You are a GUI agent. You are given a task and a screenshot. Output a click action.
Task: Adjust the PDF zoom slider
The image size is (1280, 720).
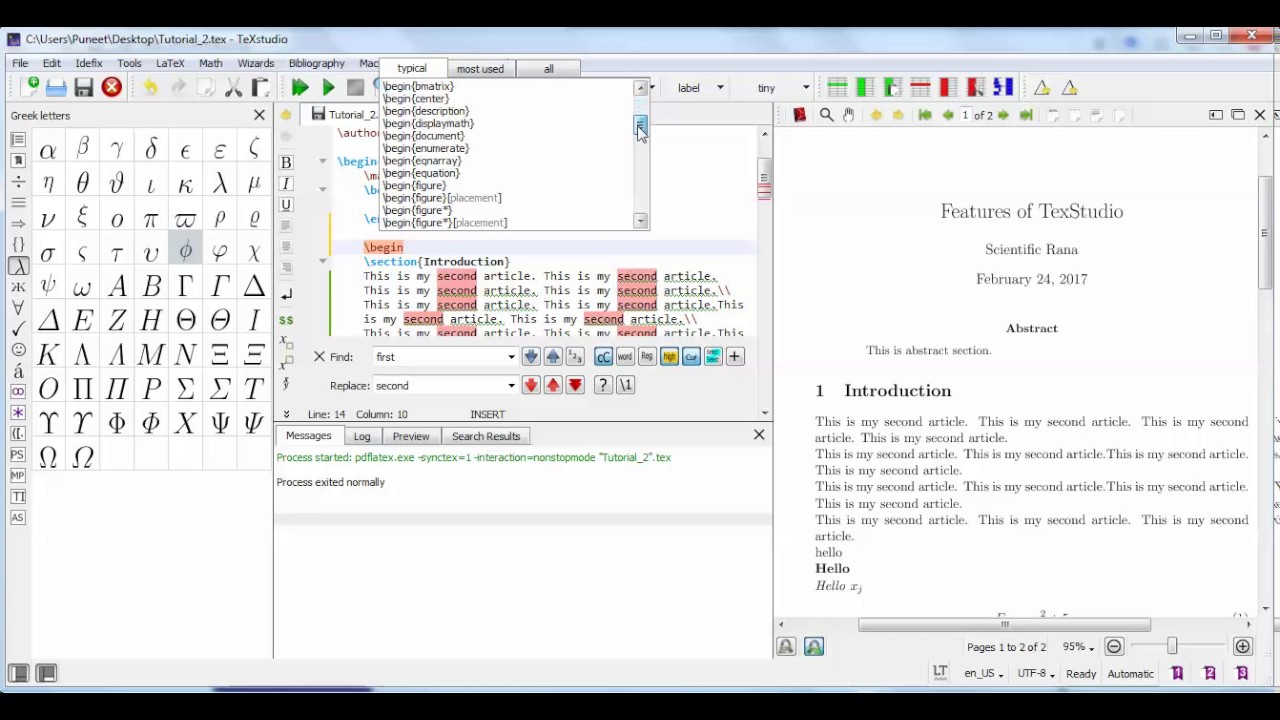[x=1172, y=647]
